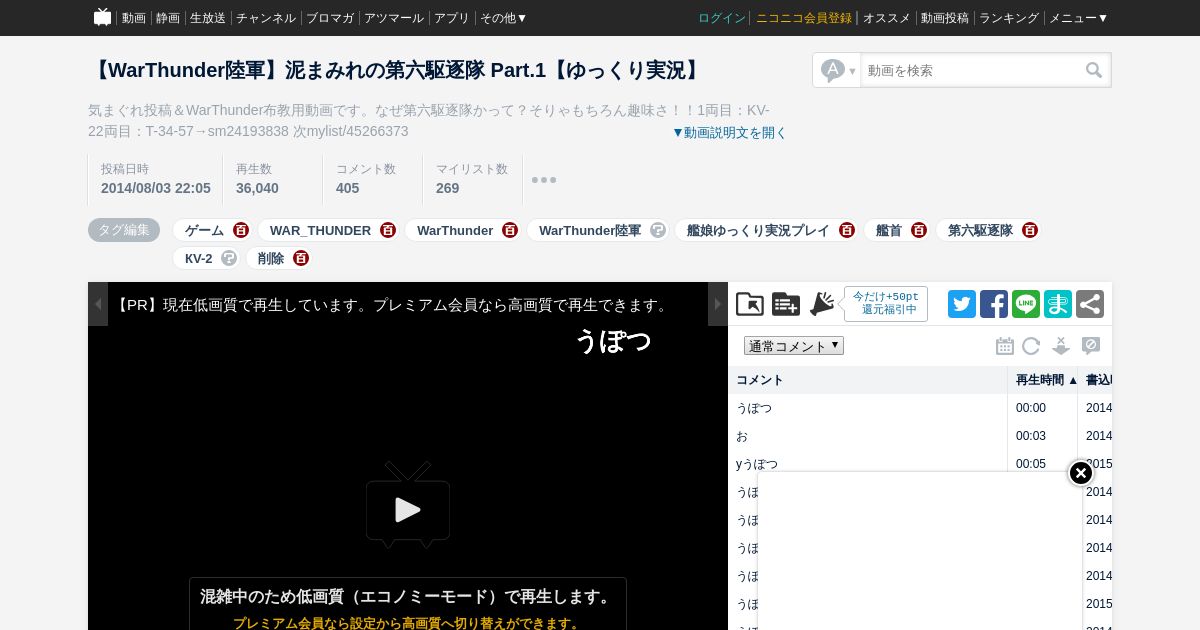Open the アプリ link in top bar
1200x630 pixels.
click(x=452, y=18)
